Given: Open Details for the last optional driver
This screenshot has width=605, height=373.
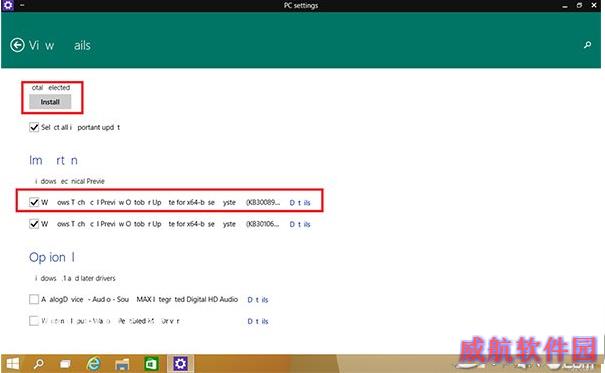Looking at the screenshot, I should 258,321.
